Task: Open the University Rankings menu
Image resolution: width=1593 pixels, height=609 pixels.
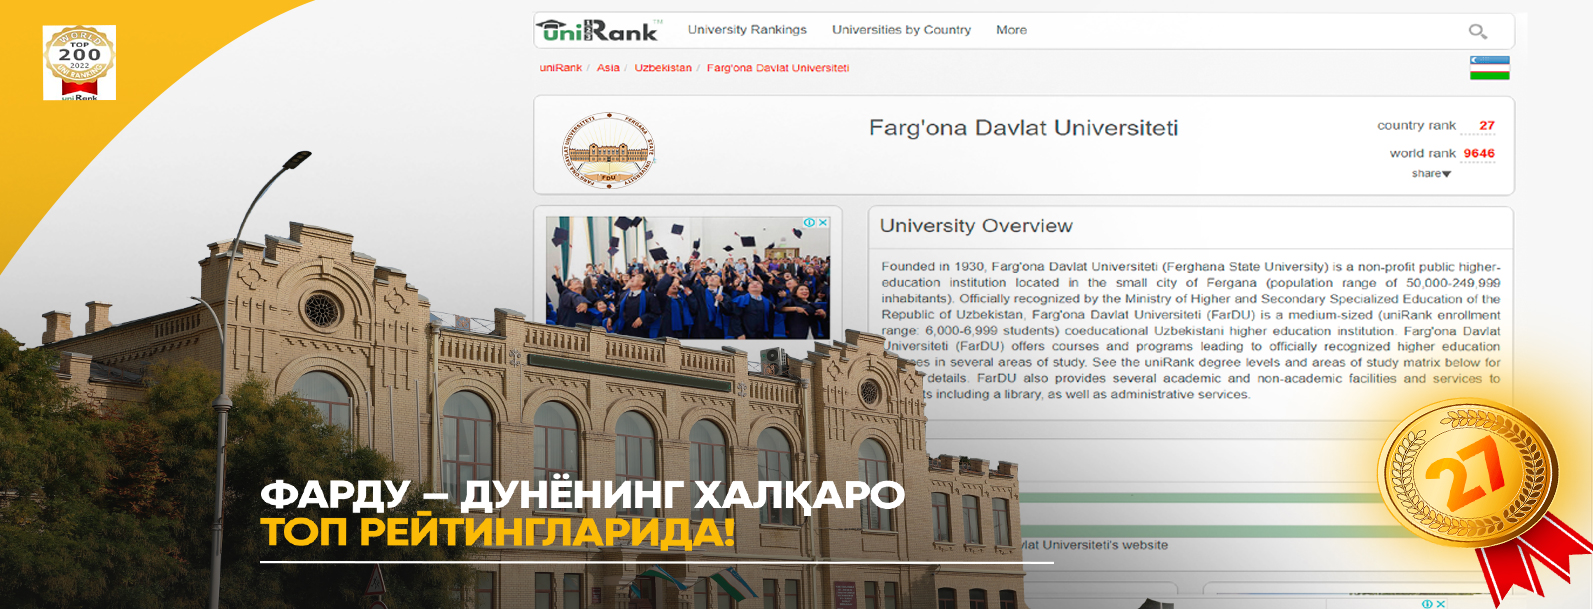Action: 747,30
